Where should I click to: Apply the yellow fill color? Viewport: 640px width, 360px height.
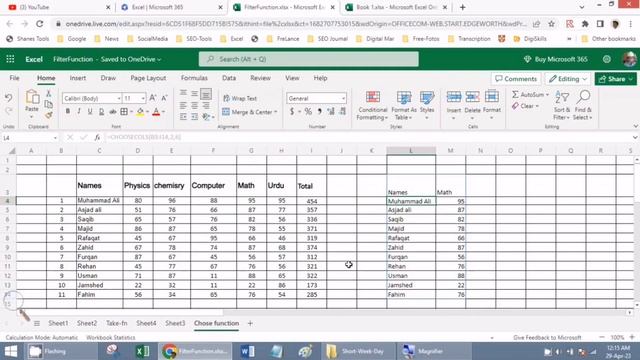click(140, 112)
